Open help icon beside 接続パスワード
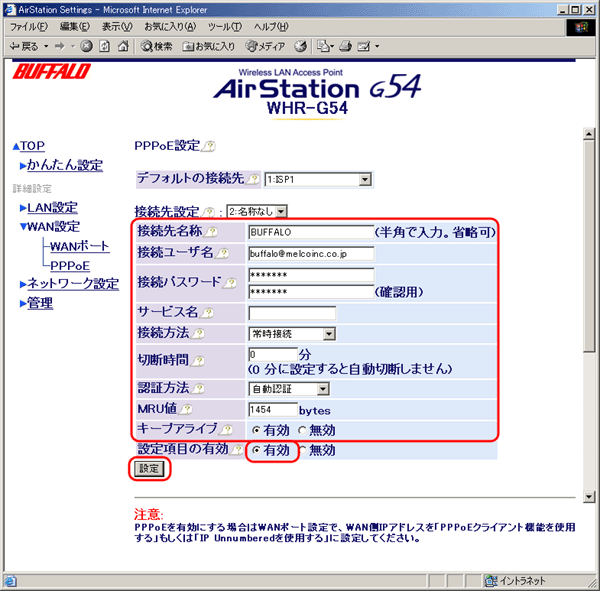Screen dimensions: 600x591 click(x=230, y=283)
